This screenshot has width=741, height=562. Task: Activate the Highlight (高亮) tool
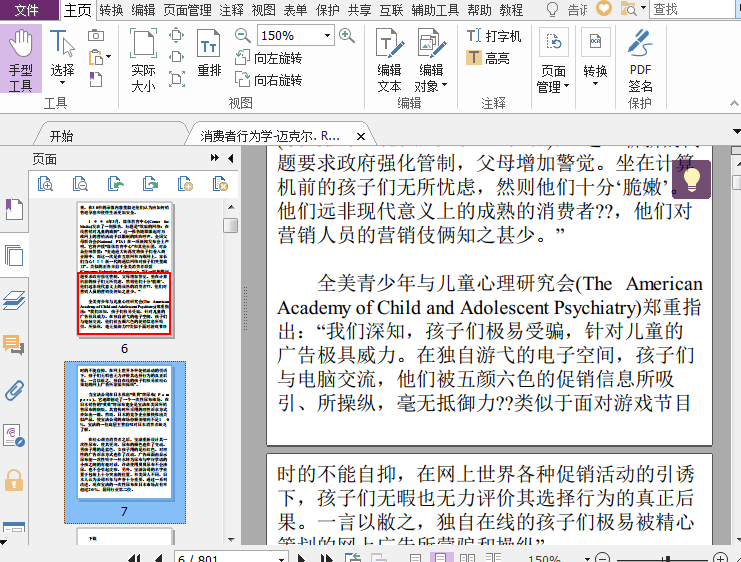[487, 58]
